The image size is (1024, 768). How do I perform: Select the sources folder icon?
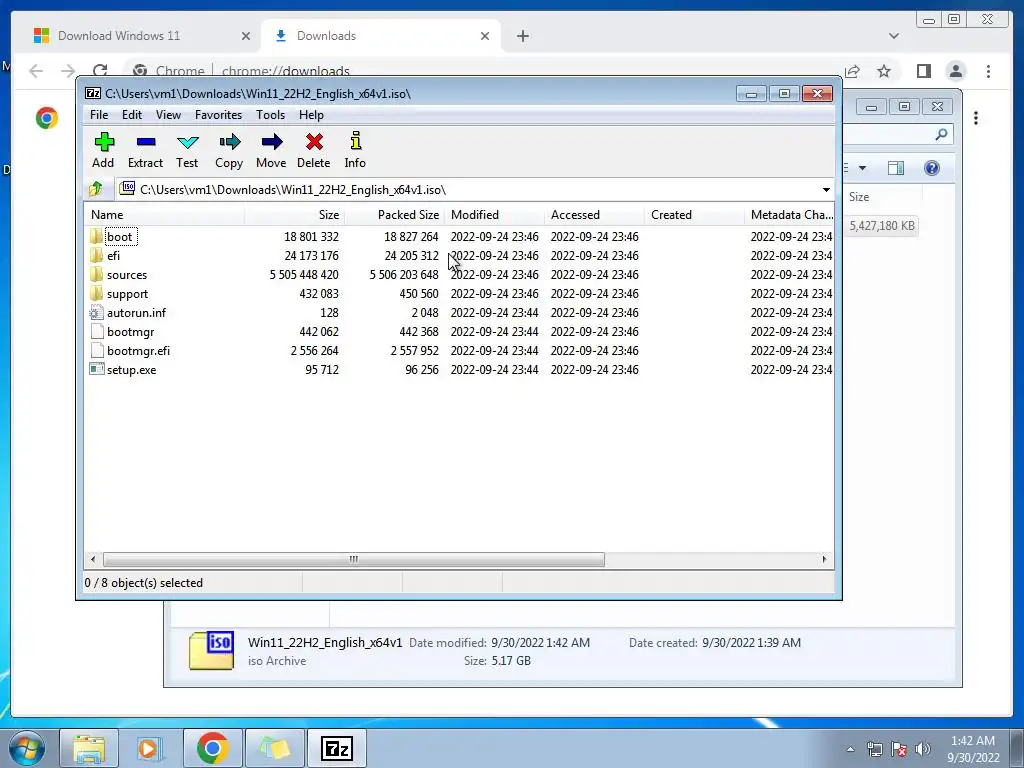point(97,274)
